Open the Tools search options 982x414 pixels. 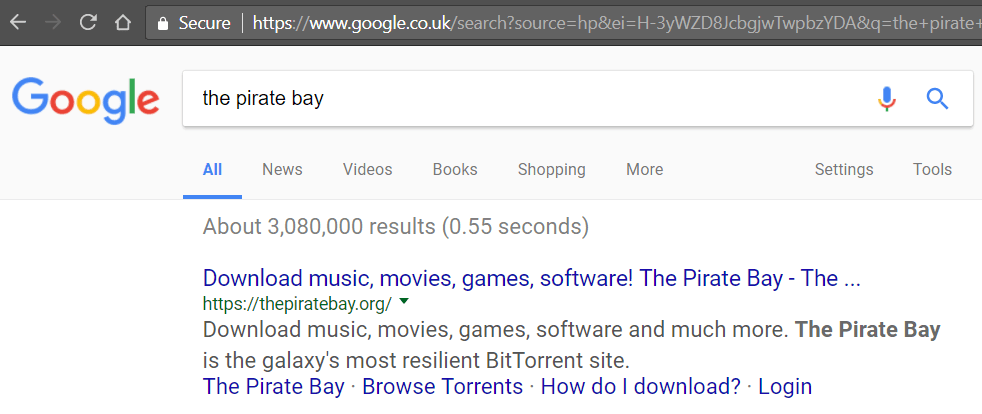(932, 170)
